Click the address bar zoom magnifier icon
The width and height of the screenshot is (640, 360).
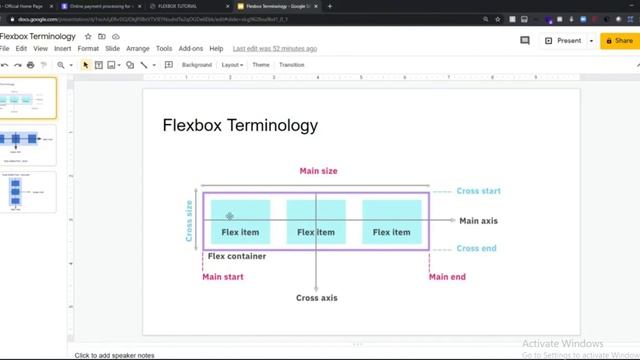(x=485, y=19)
